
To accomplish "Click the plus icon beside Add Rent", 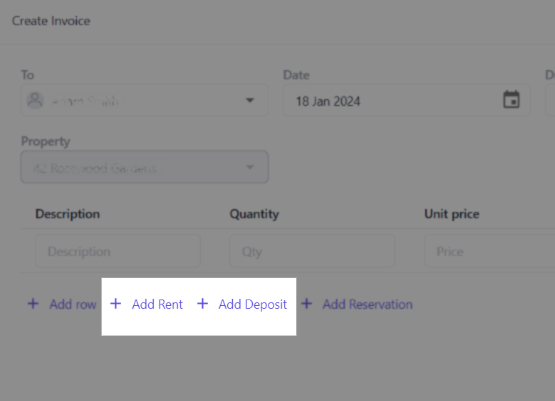I will point(115,304).
